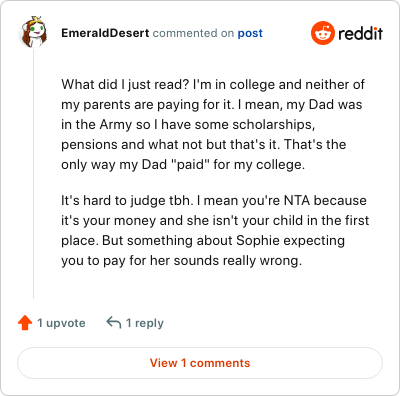Click the abbreviation "tbh" in the comment
Viewport: 400px width, 396px height.
(182, 201)
